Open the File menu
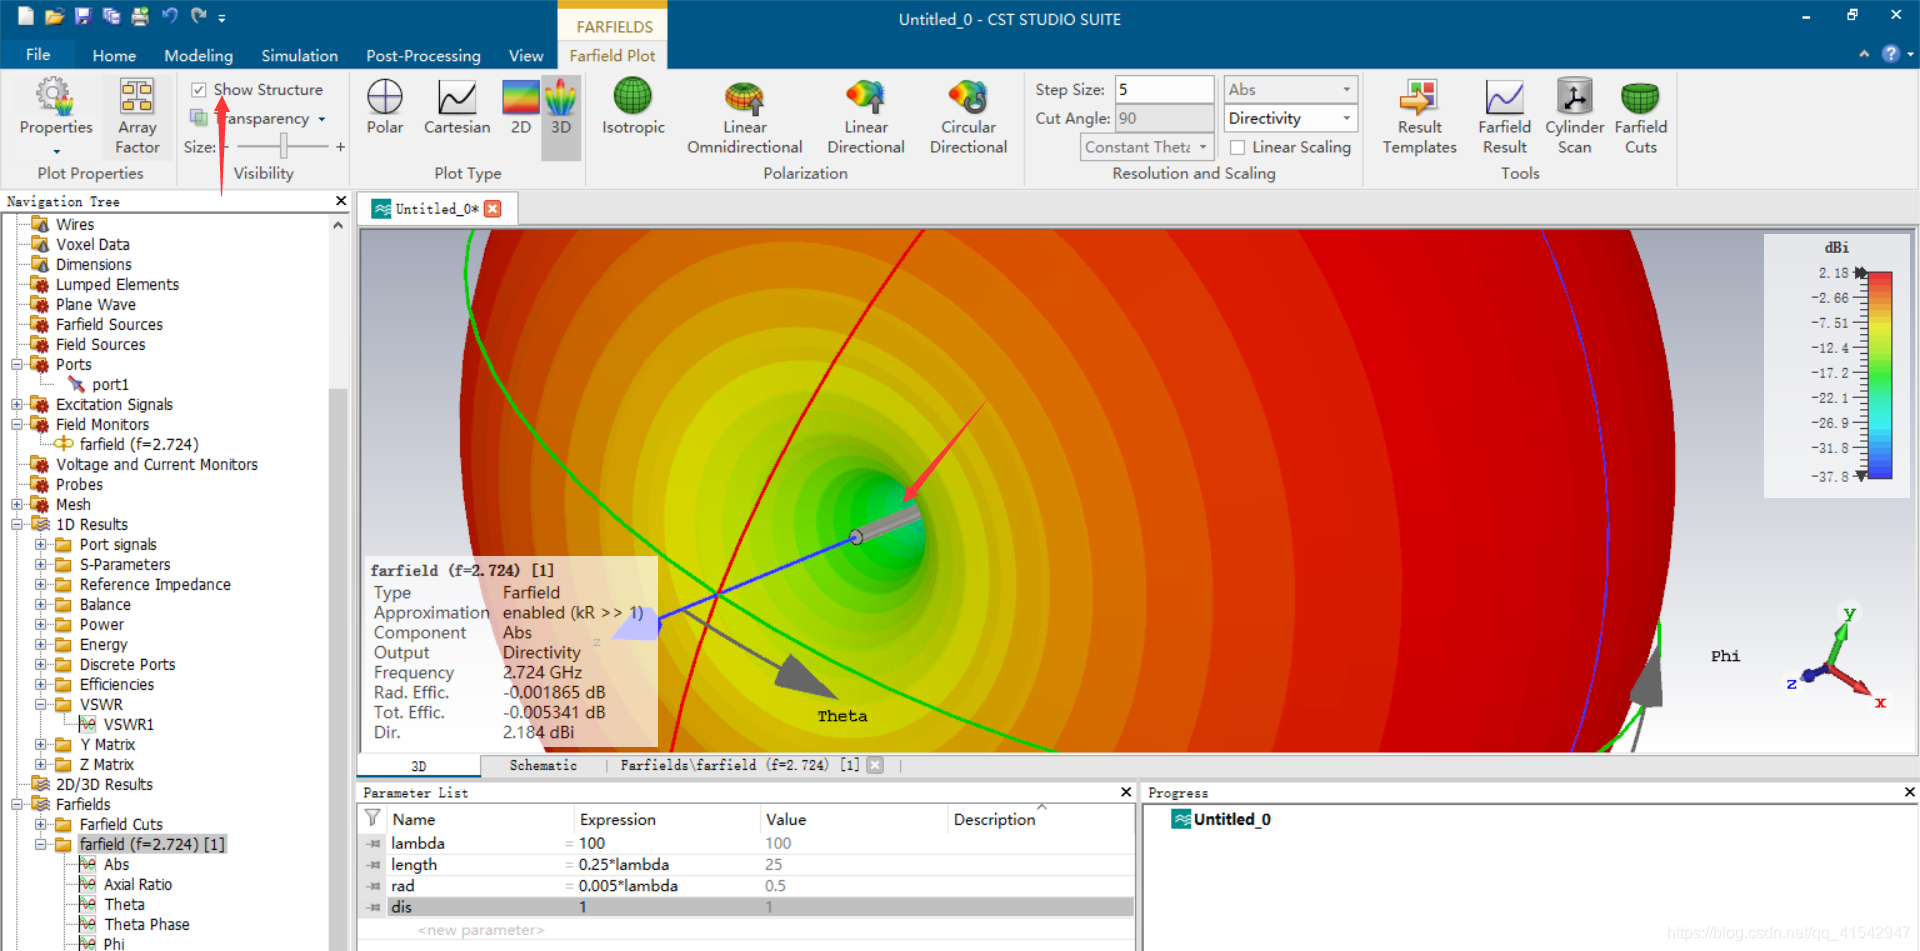The width and height of the screenshot is (1920, 951). [x=38, y=55]
